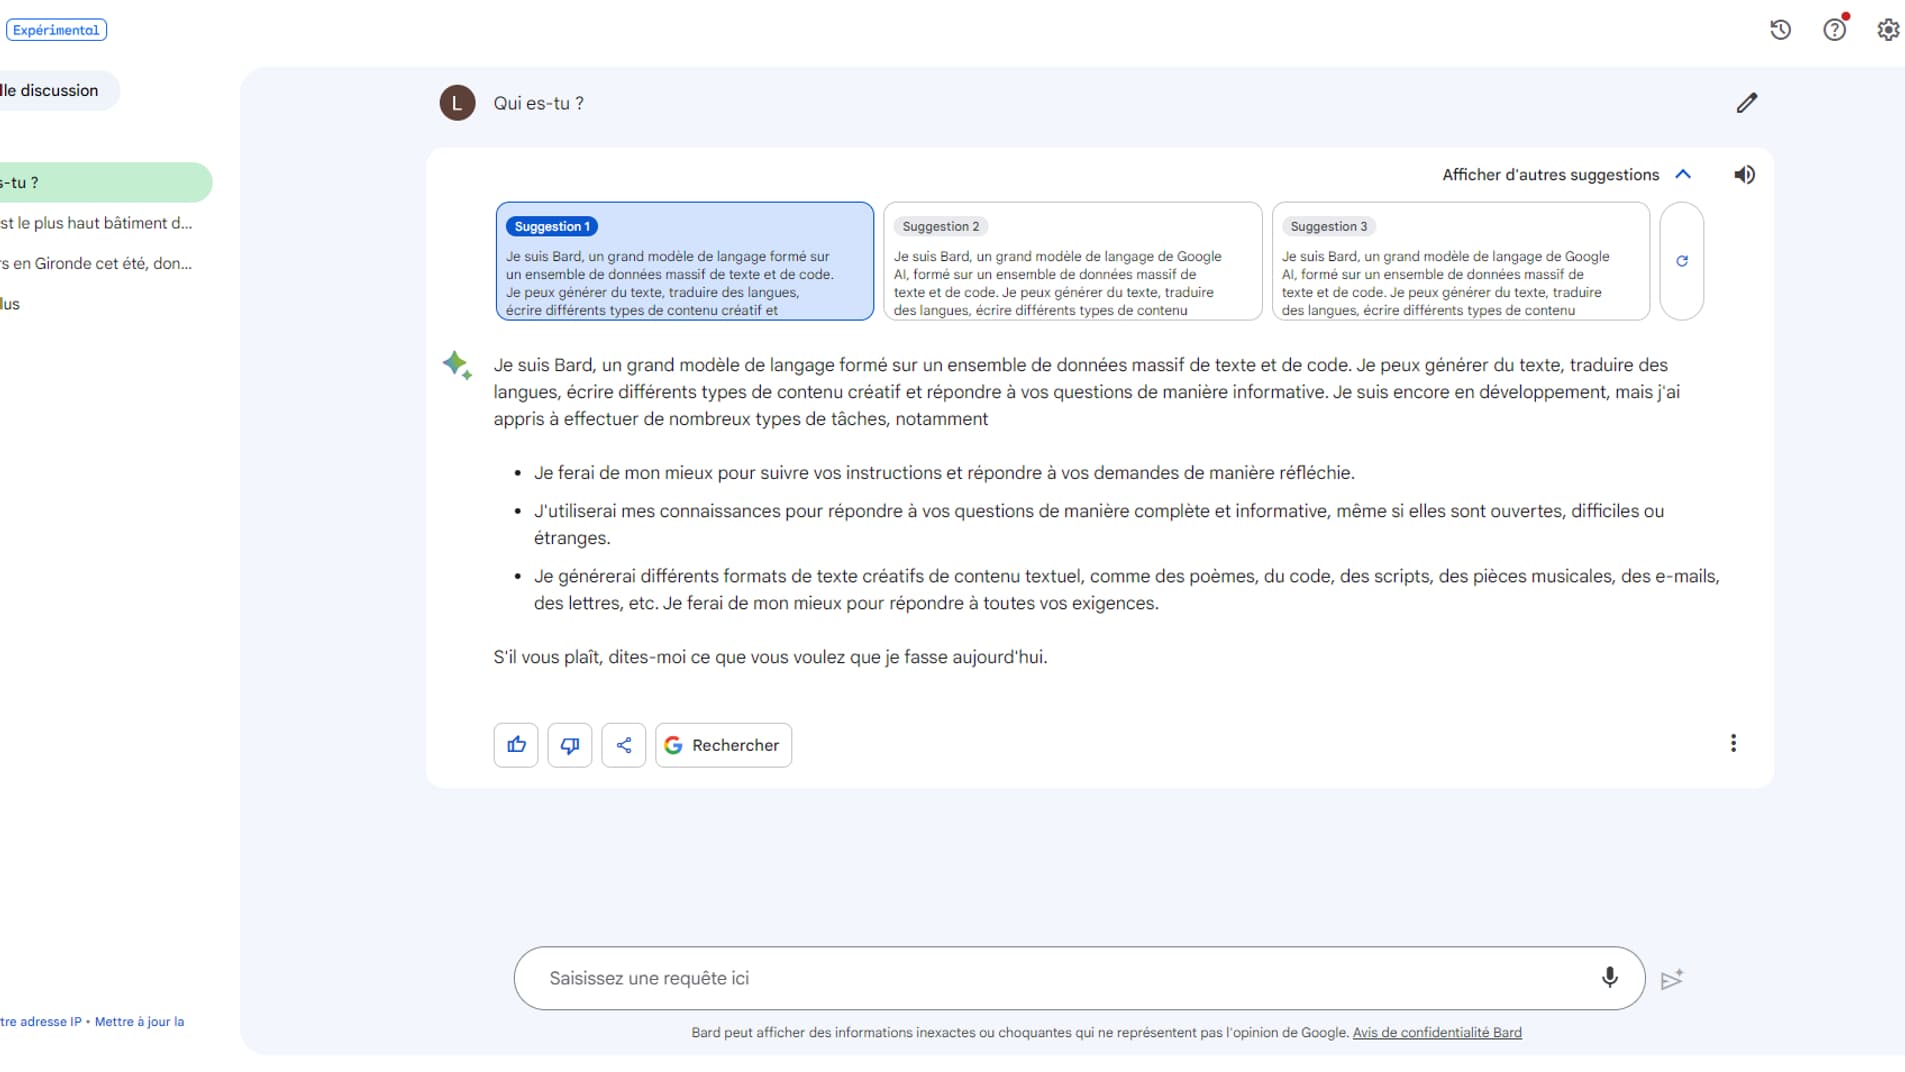Focus the Saisissez une requête ici field
This screenshot has width=1905, height=1072.
pyautogui.click(x=1079, y=978)
